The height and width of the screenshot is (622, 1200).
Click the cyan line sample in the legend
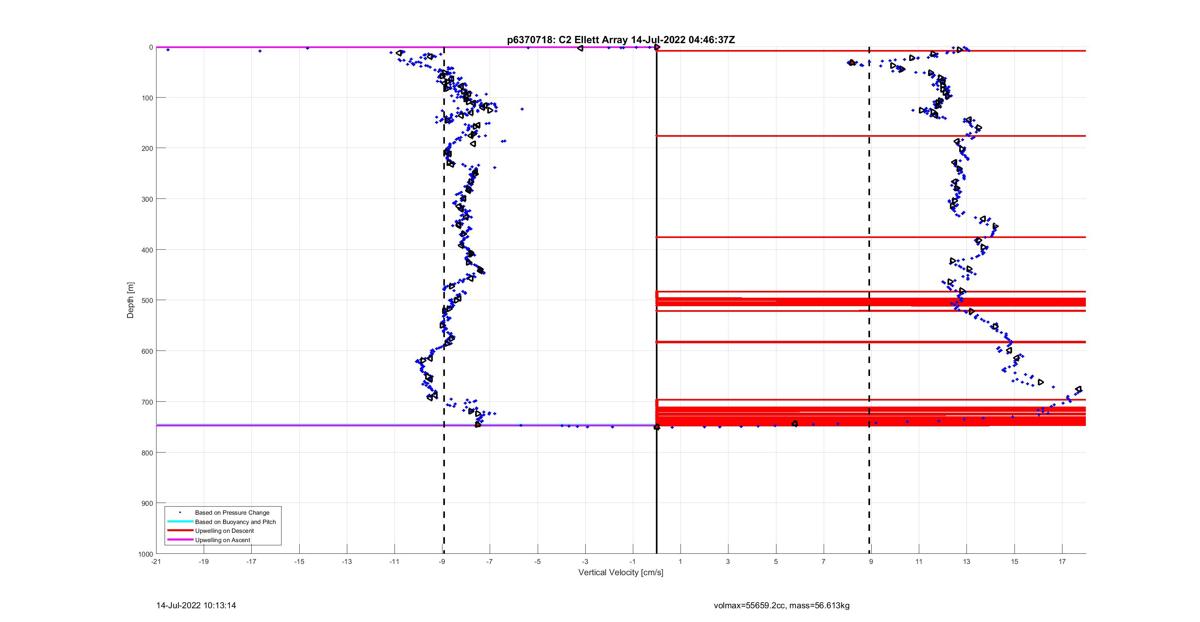click(x=179, y=521)
